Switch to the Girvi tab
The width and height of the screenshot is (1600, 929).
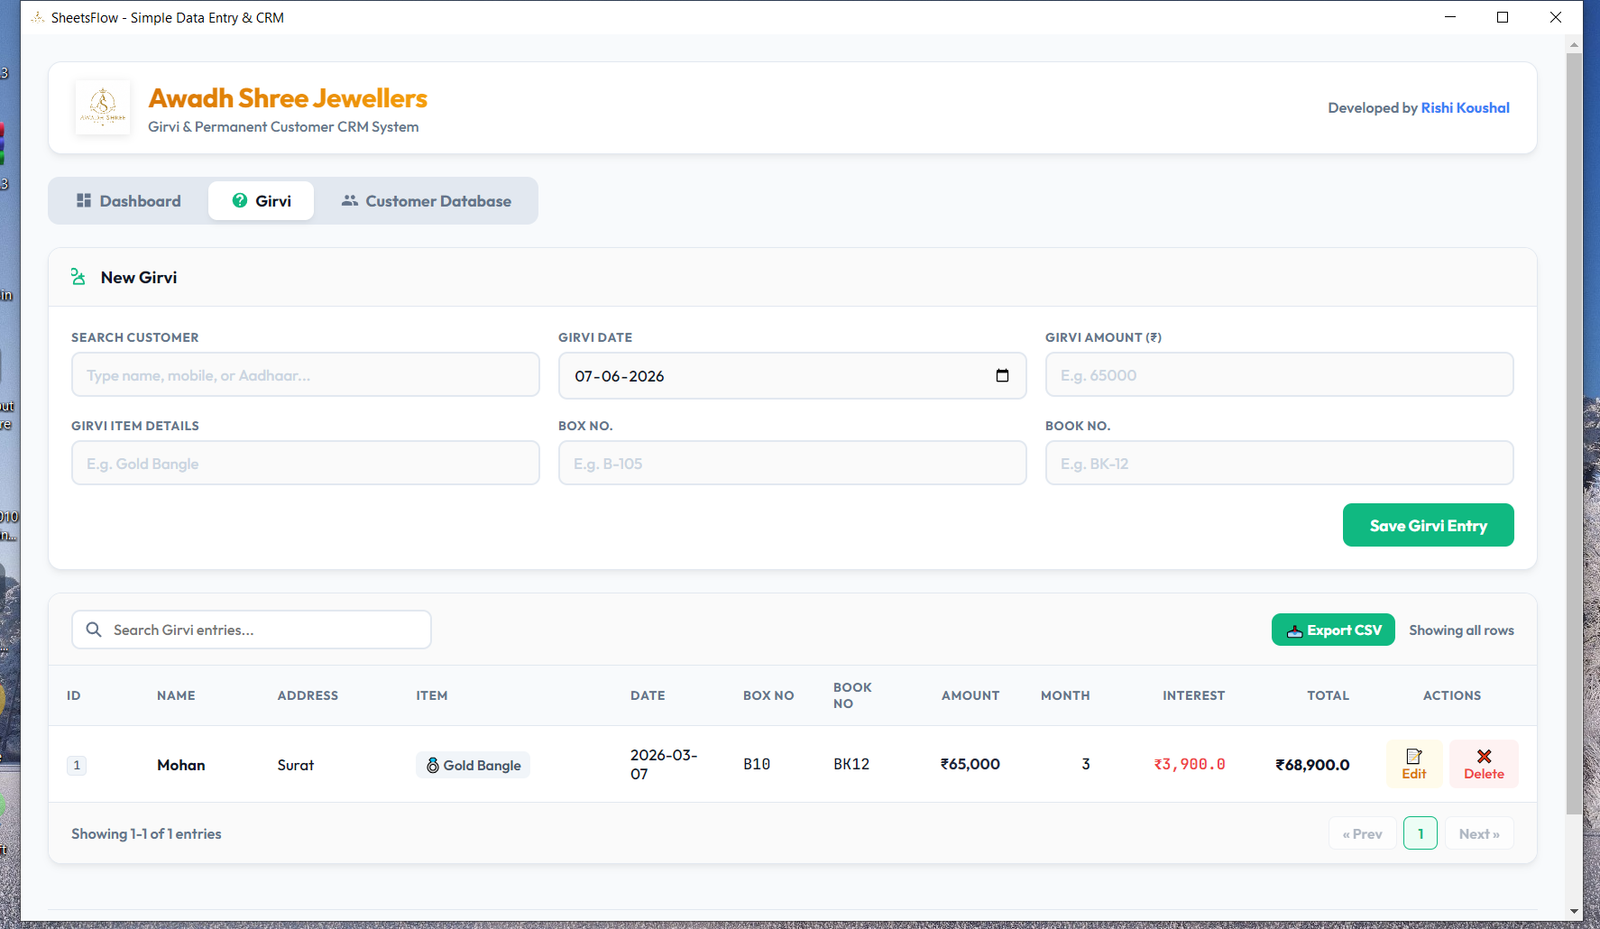tap(261, 201)
